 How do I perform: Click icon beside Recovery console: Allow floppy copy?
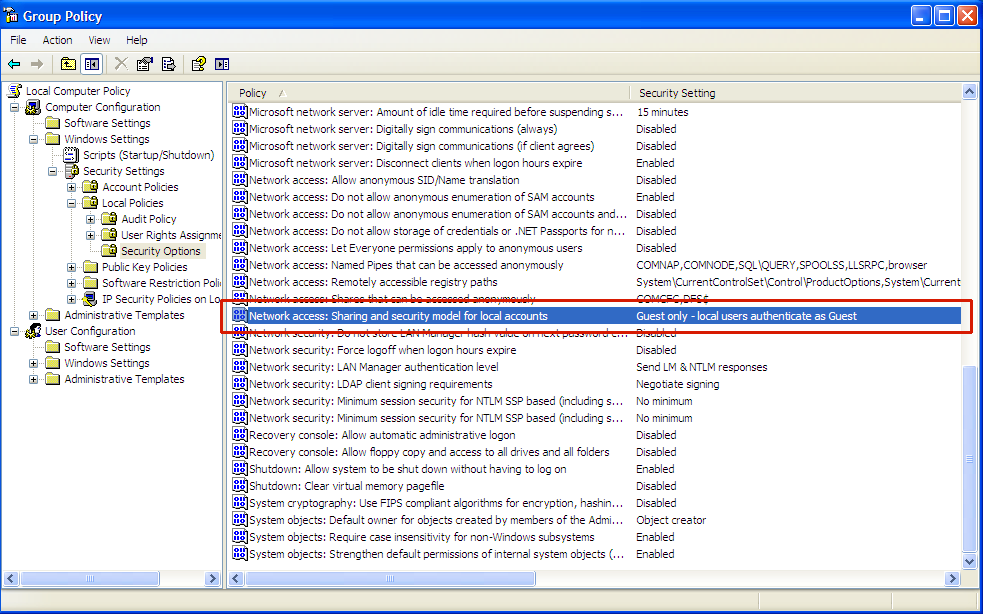coord(239,452)
